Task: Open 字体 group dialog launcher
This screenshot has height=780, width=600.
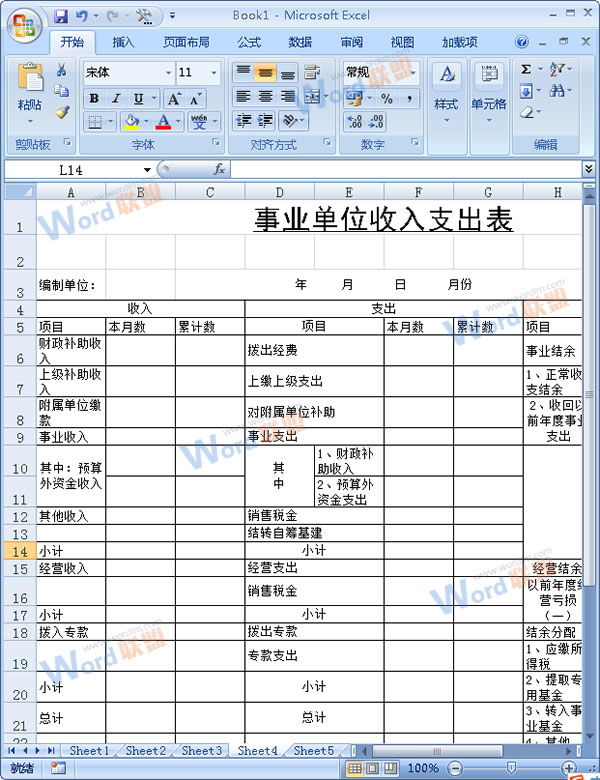Action: pyautogui.click(x=216, y=143)
